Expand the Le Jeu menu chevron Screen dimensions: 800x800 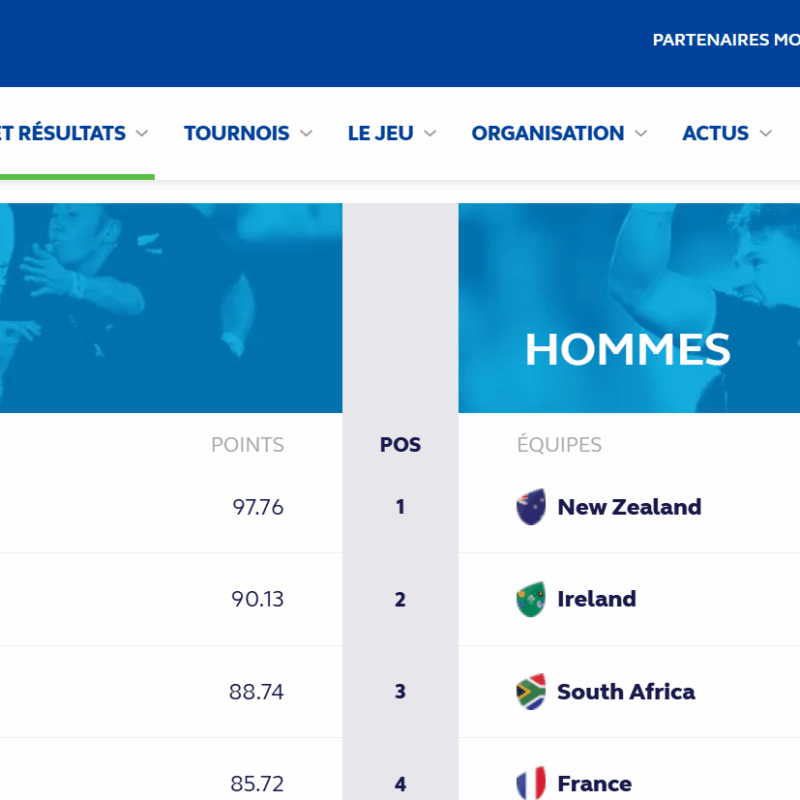pyautogui.click(x=430, y=134)
